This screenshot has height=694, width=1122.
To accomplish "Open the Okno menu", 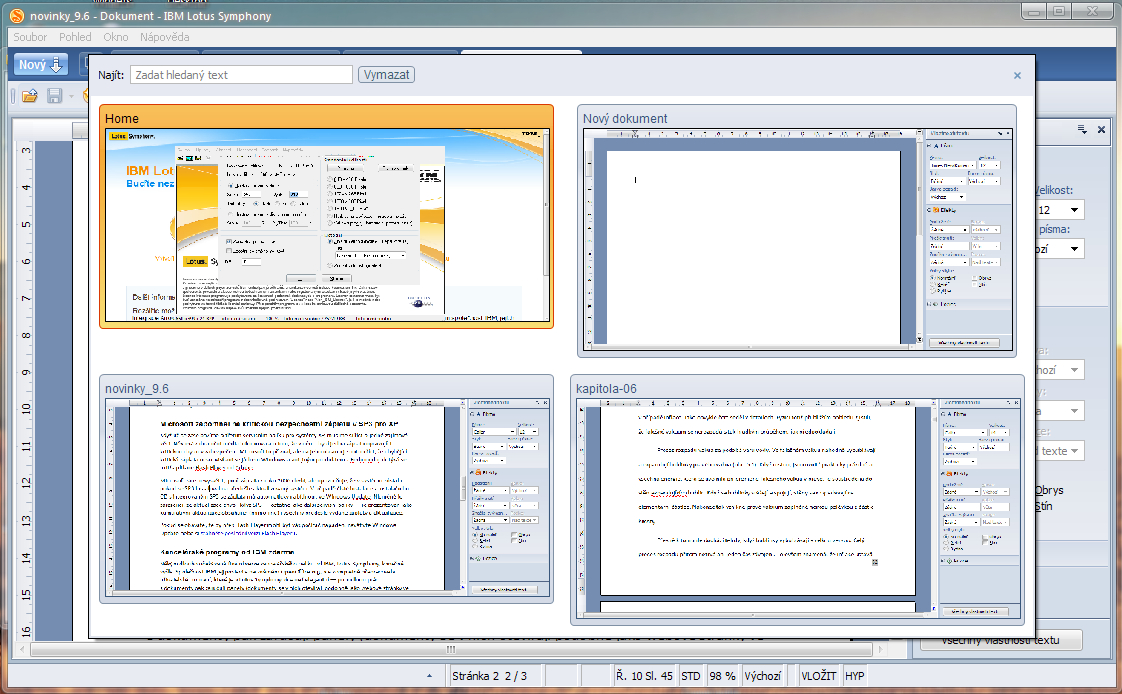I will coord(116,37).
